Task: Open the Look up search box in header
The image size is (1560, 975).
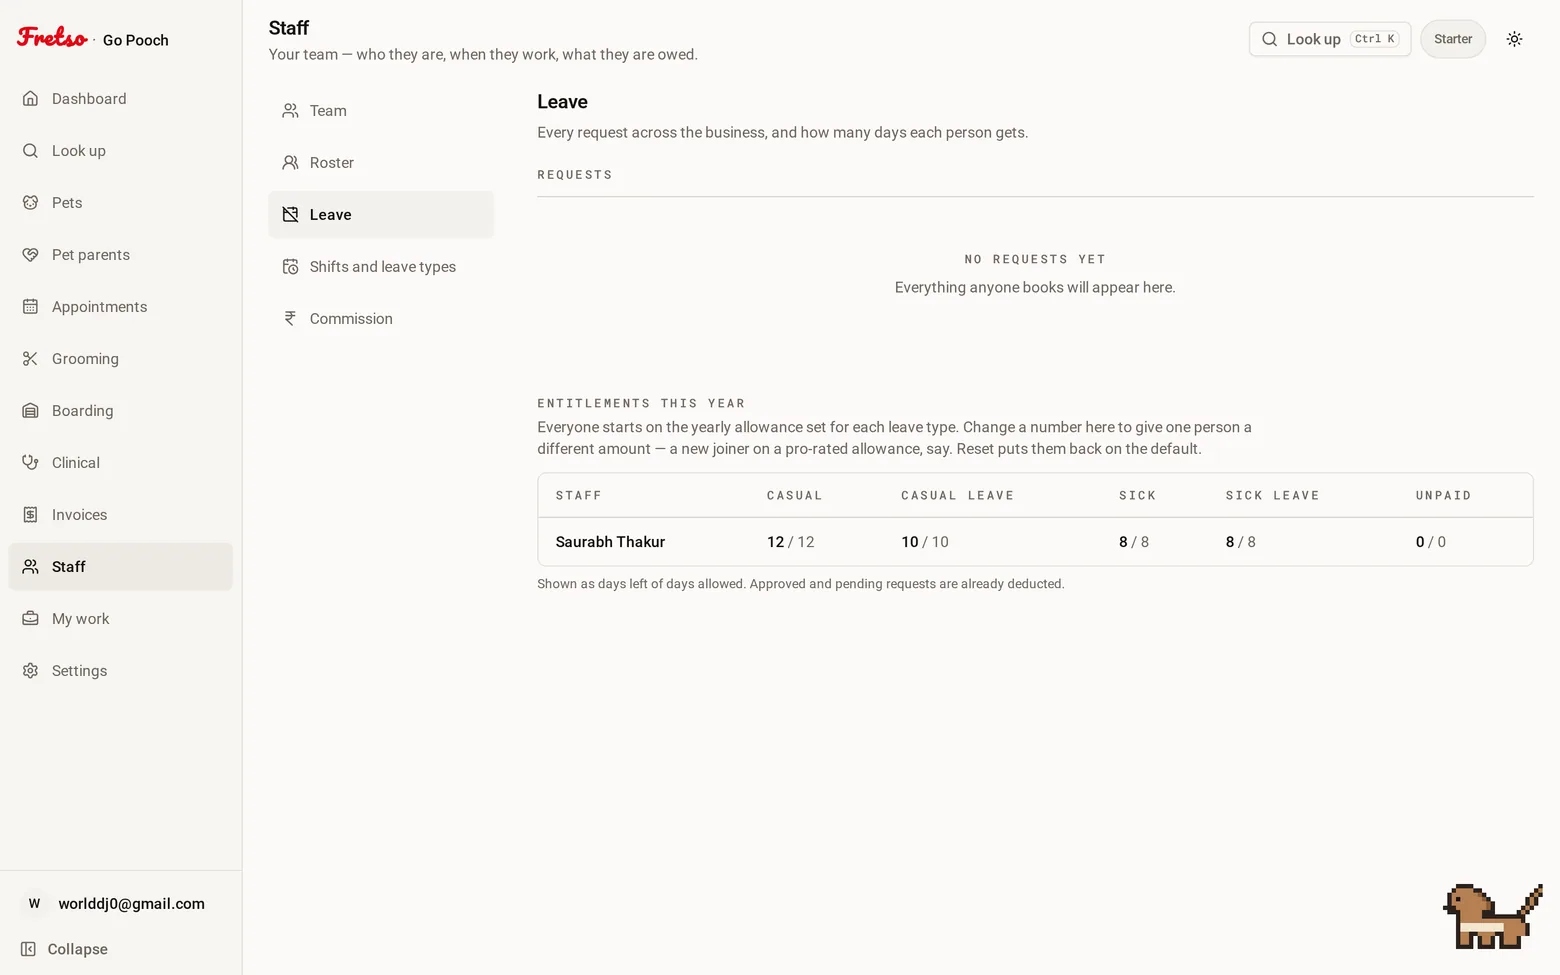Action: (1330, 39)
